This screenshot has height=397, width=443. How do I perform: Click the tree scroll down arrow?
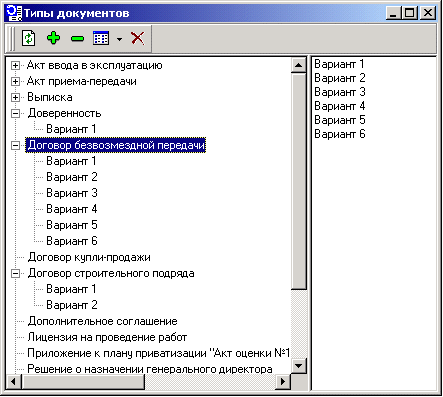coord(299,366)
